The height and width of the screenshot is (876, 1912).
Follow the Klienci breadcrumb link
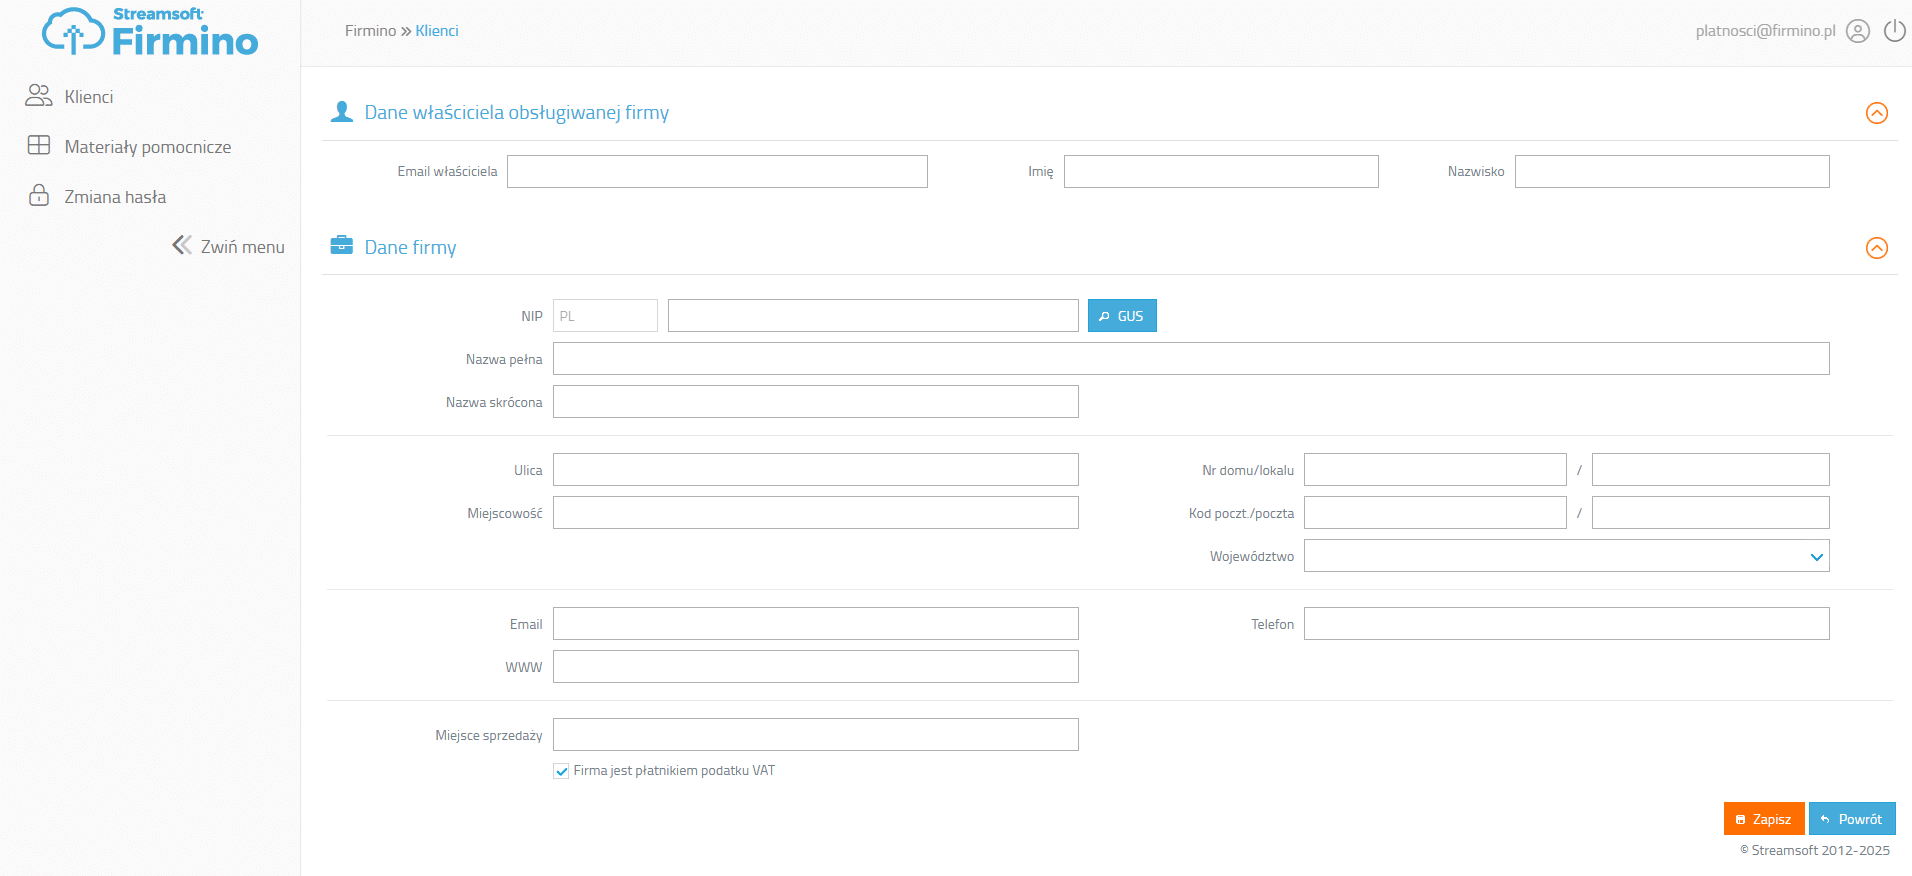[x=437, y=31]
